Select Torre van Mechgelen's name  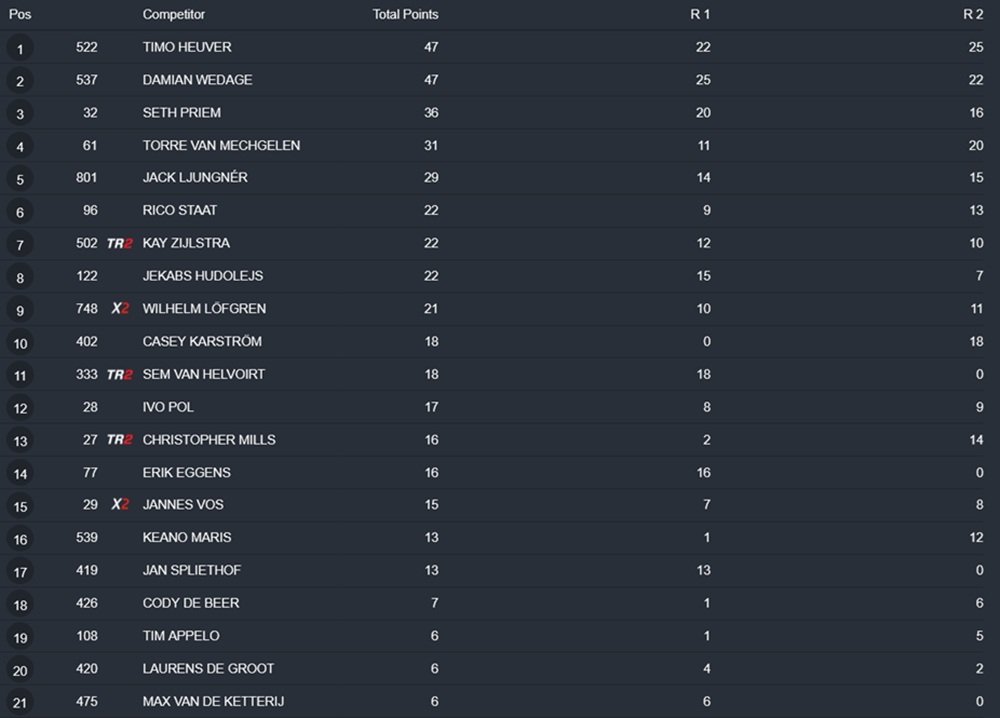click(221, 145)
